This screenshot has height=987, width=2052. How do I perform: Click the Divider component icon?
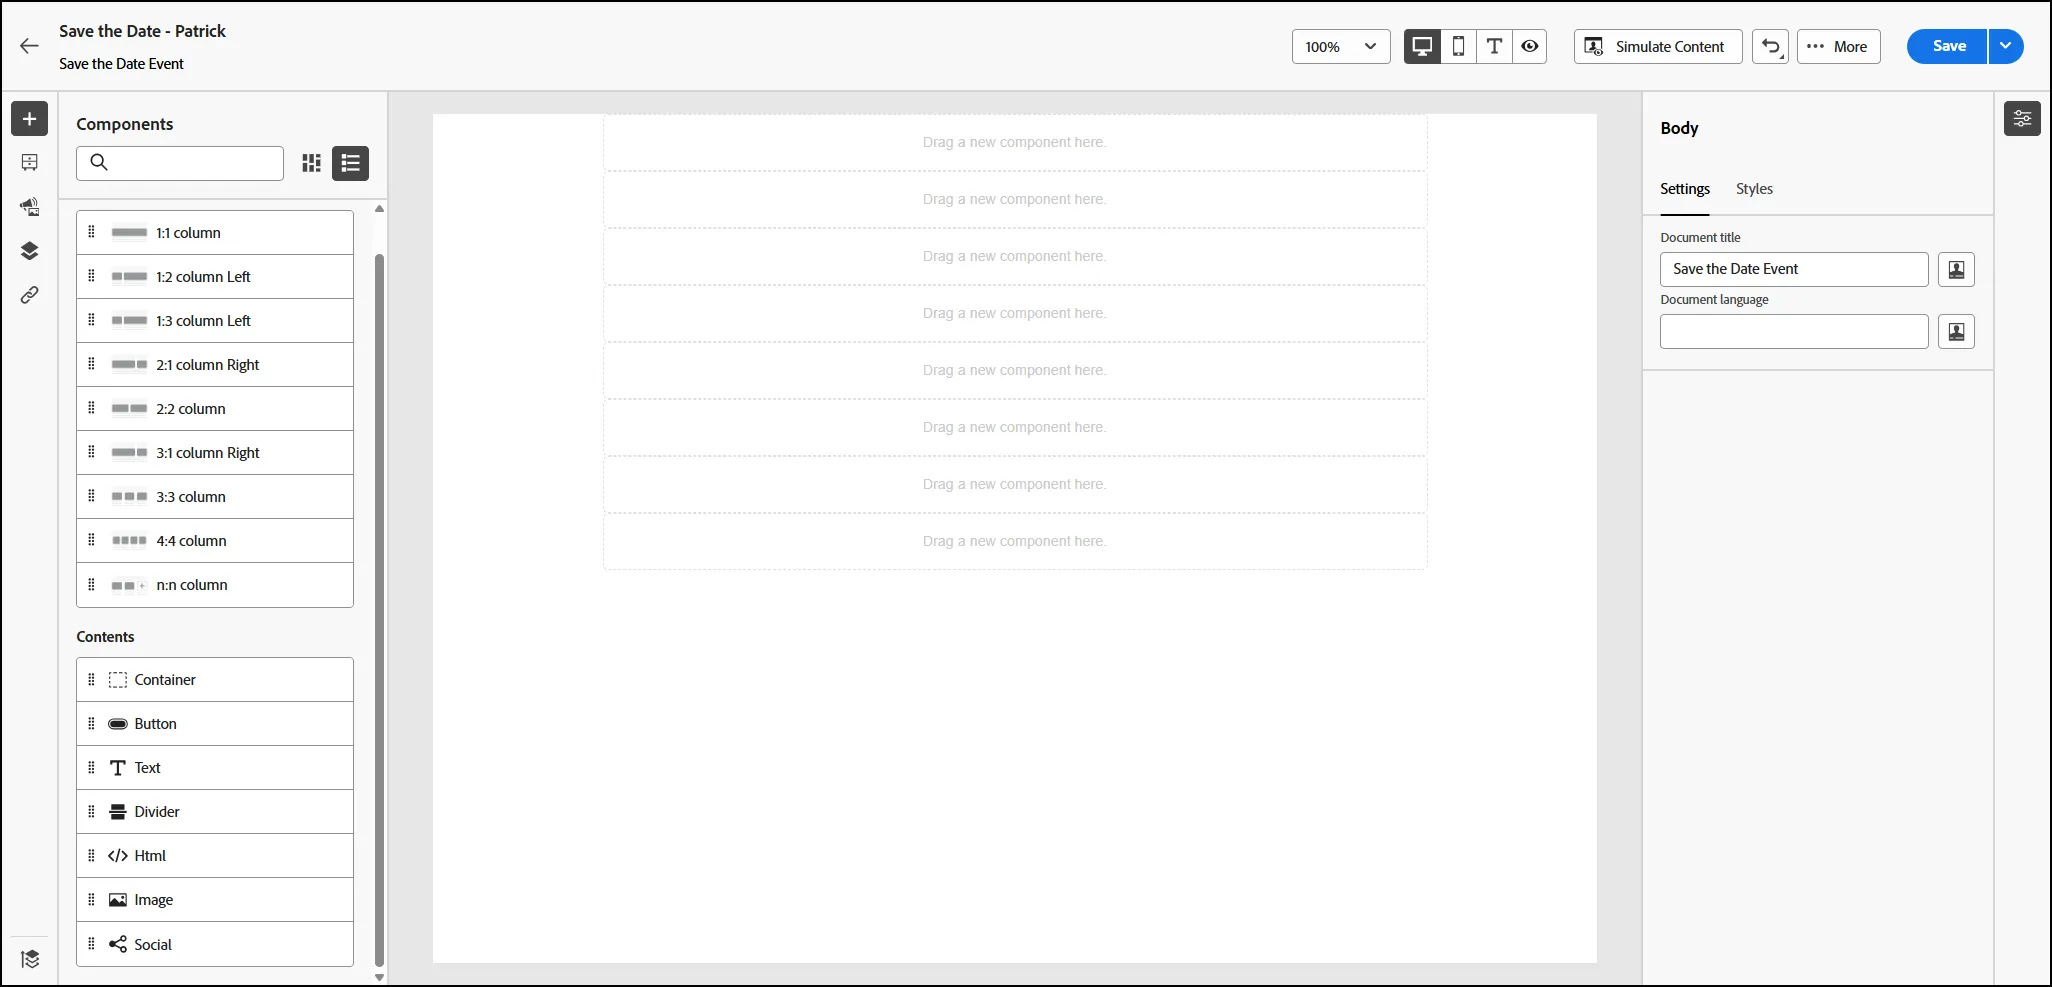tap(117, 812)
